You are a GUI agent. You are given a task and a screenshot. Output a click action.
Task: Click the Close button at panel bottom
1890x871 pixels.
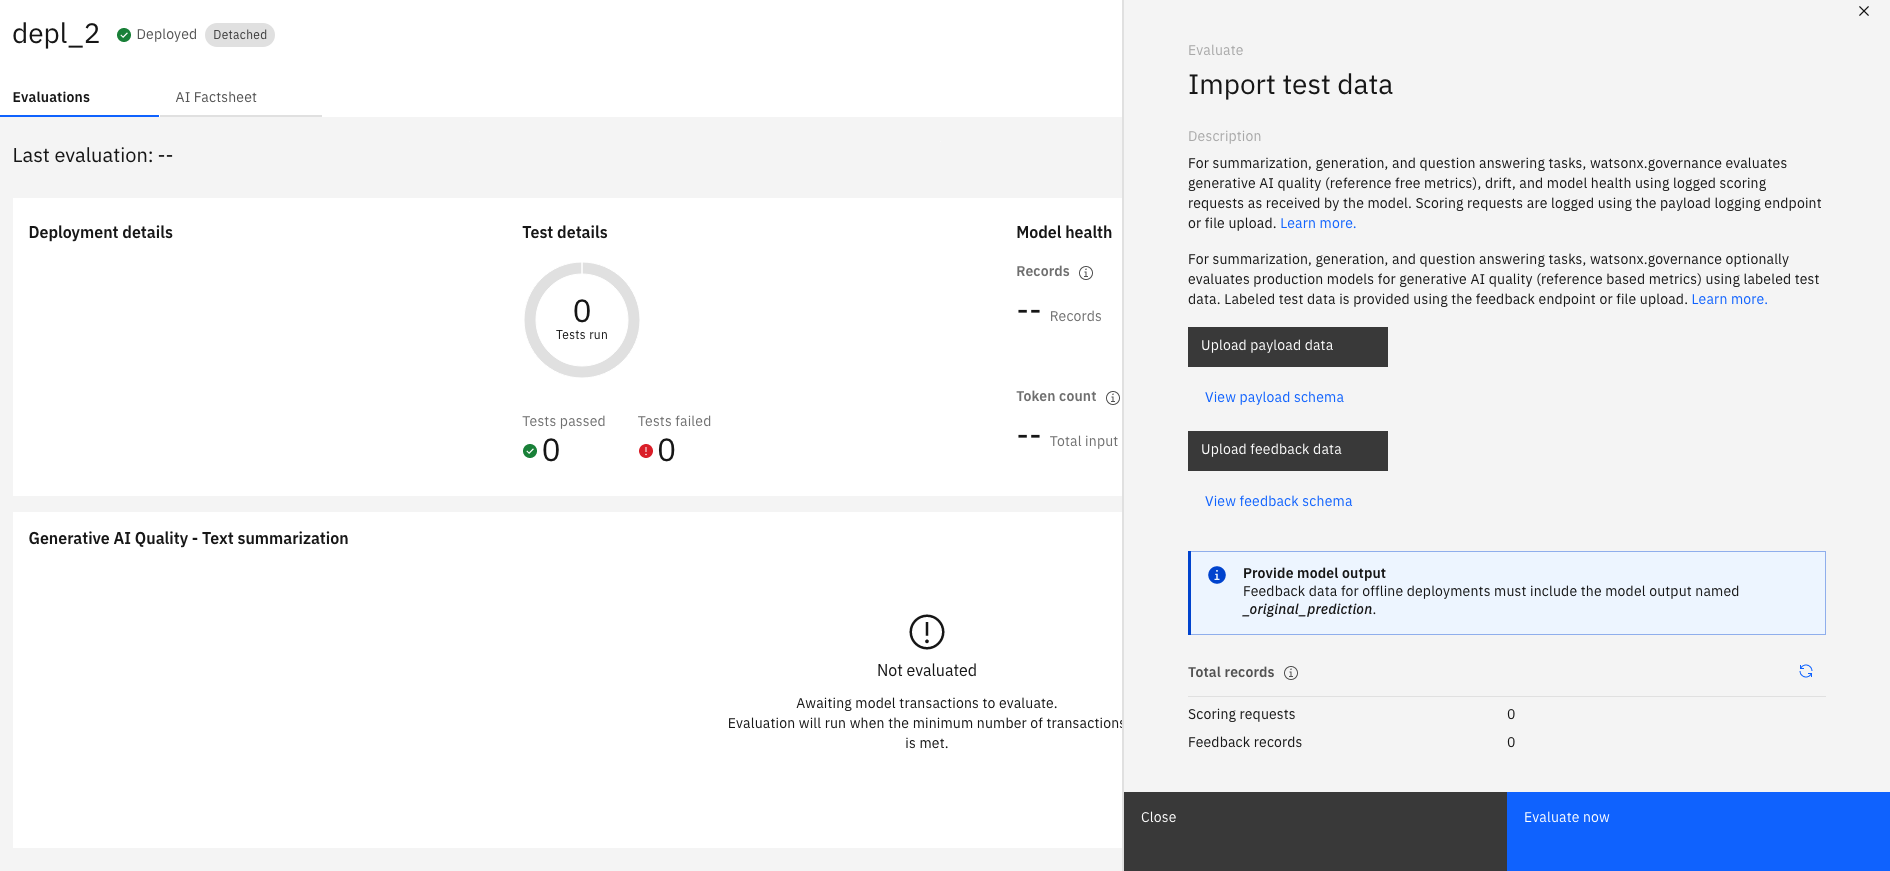point(1315,831)
